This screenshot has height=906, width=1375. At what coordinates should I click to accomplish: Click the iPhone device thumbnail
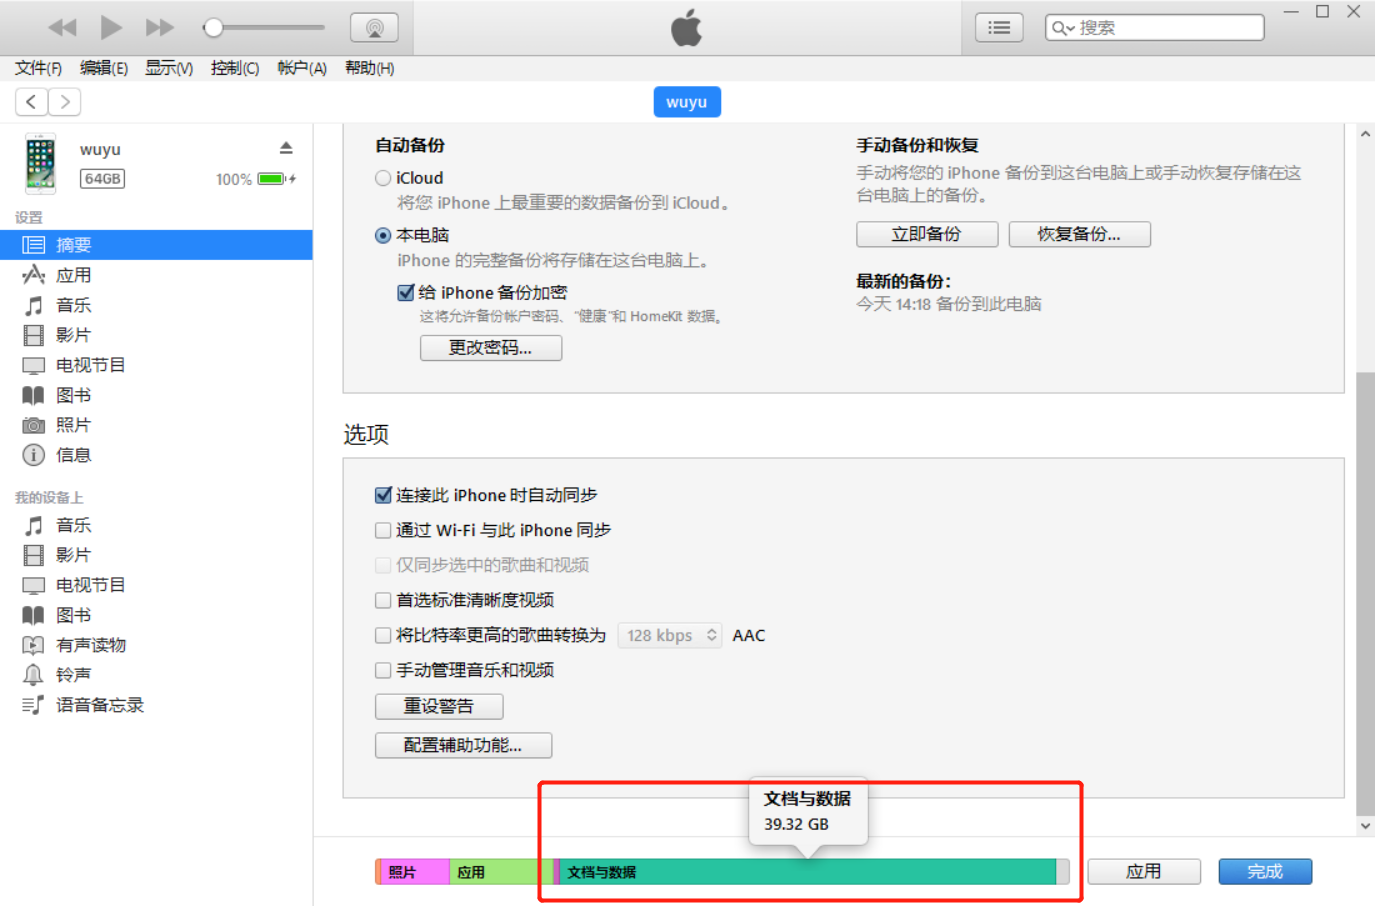click(x=40, y=163)
